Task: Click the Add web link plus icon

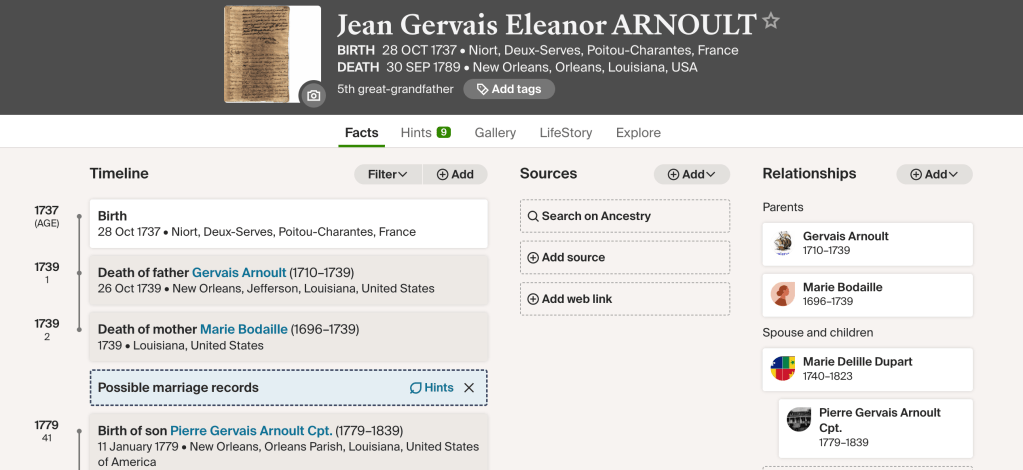Action: [533, 299]
